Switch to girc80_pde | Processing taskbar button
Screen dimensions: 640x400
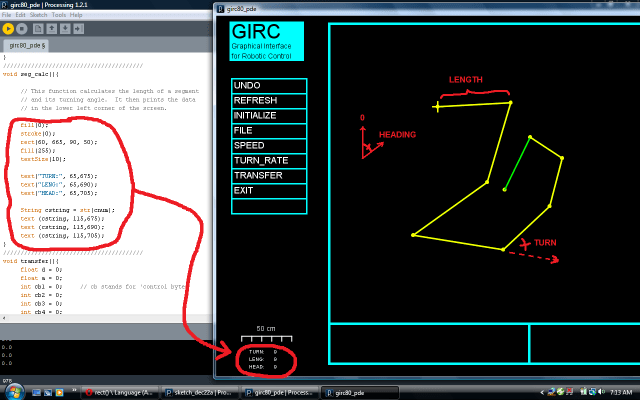pos(278,393)
